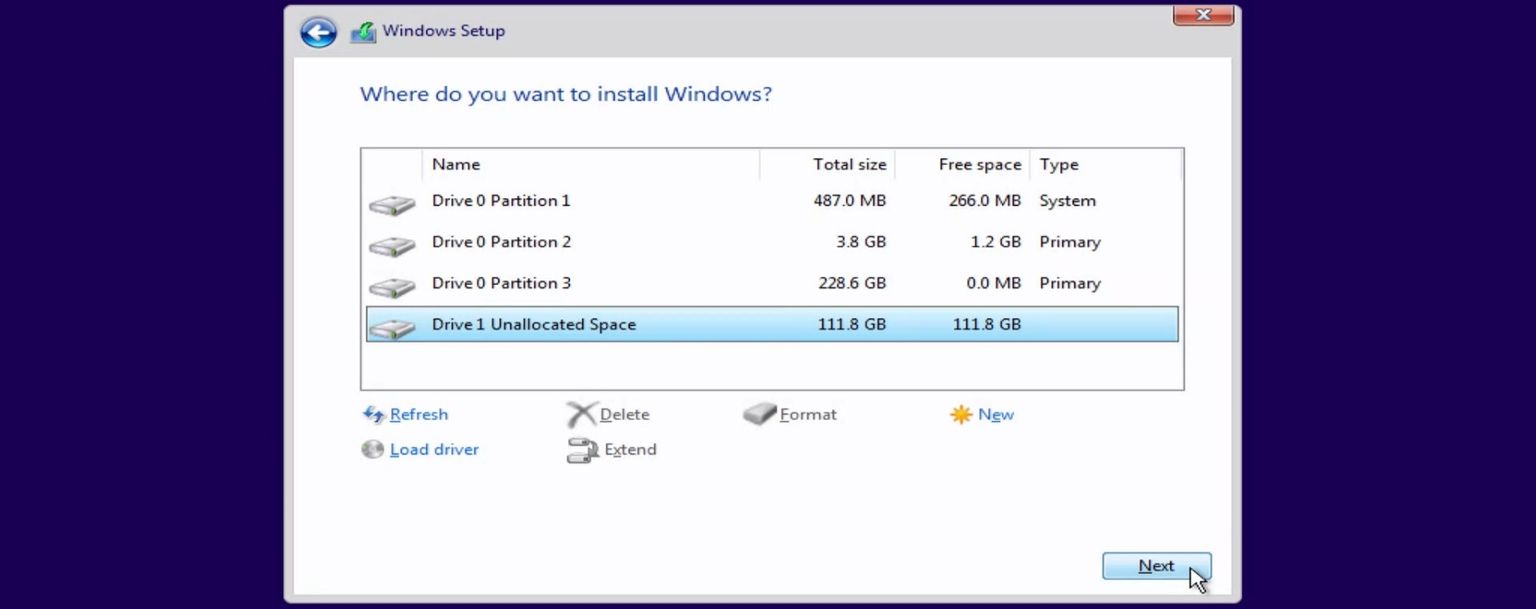Viewport: 1536px width, 609px height.
Task: Click the Name column header
Action: [x=456, y=164]
